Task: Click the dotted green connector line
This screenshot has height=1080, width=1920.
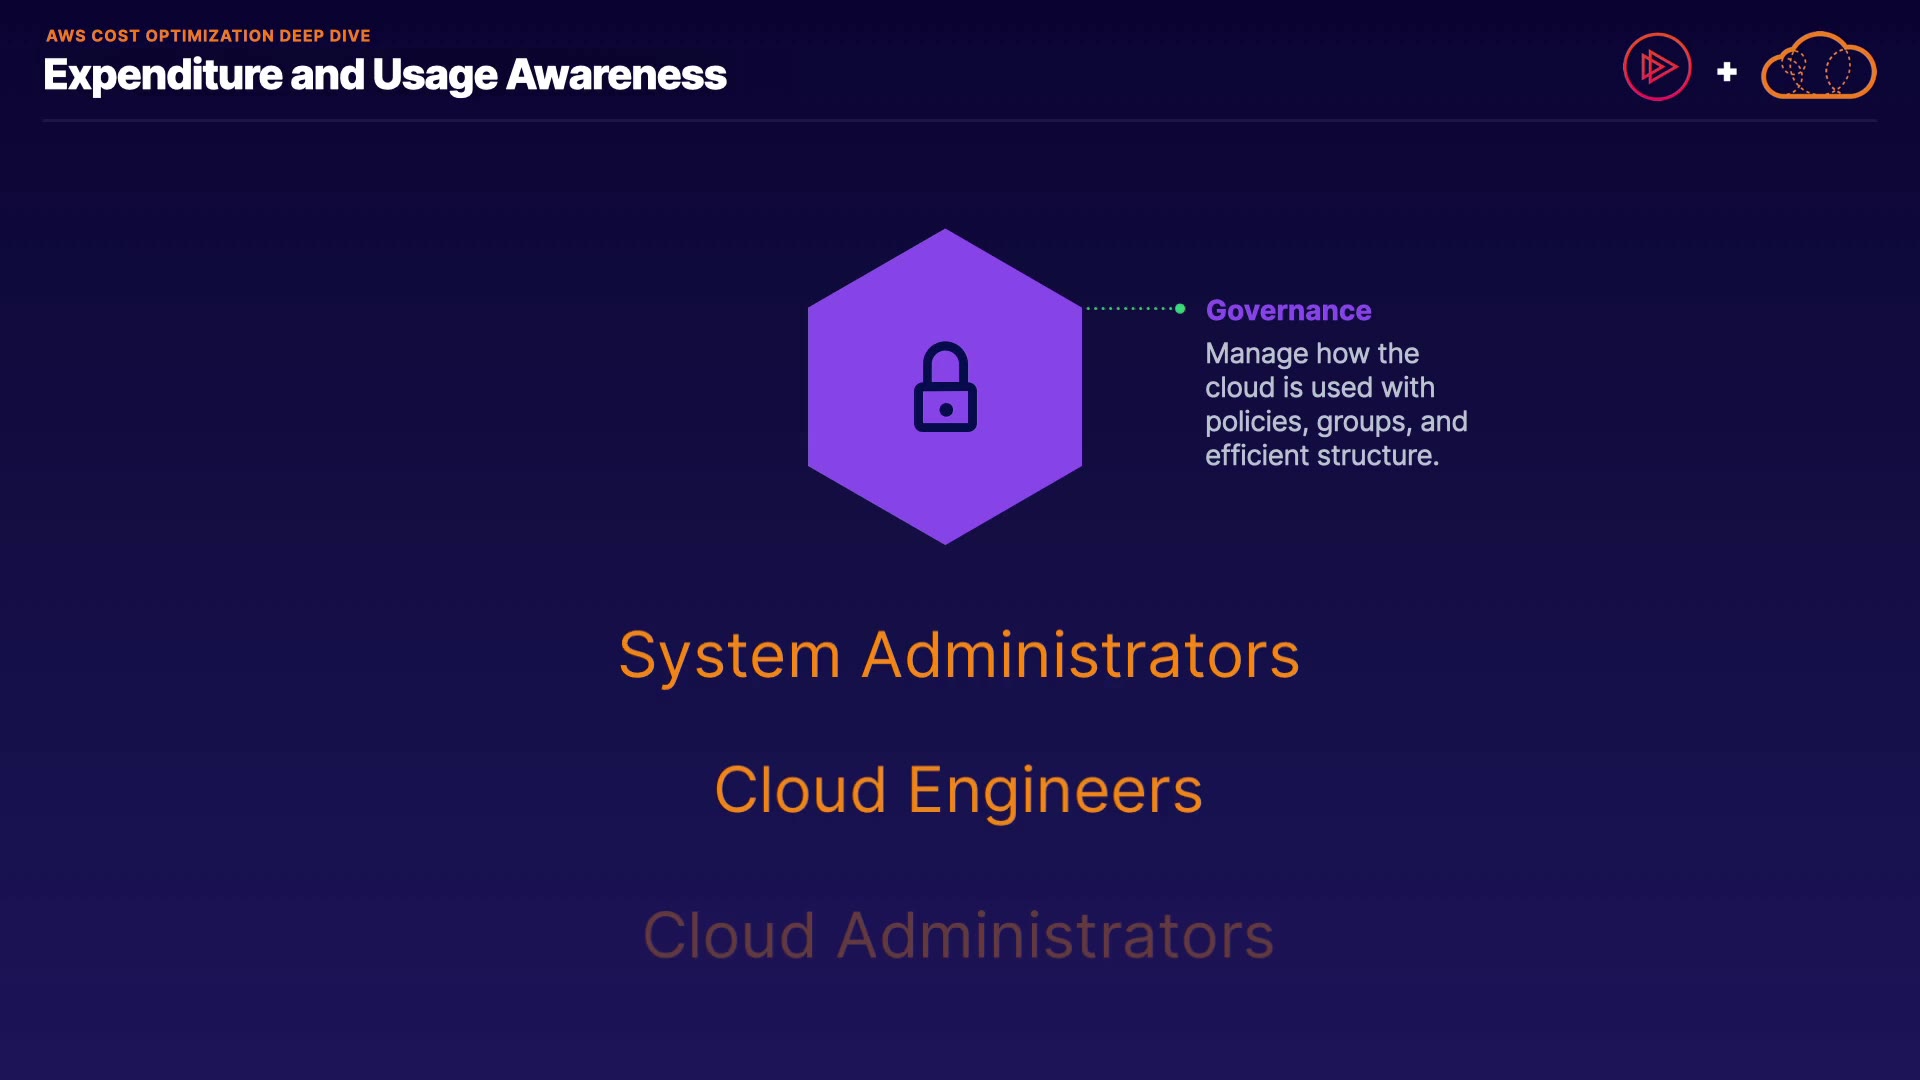Action: tap(1130, 309)
